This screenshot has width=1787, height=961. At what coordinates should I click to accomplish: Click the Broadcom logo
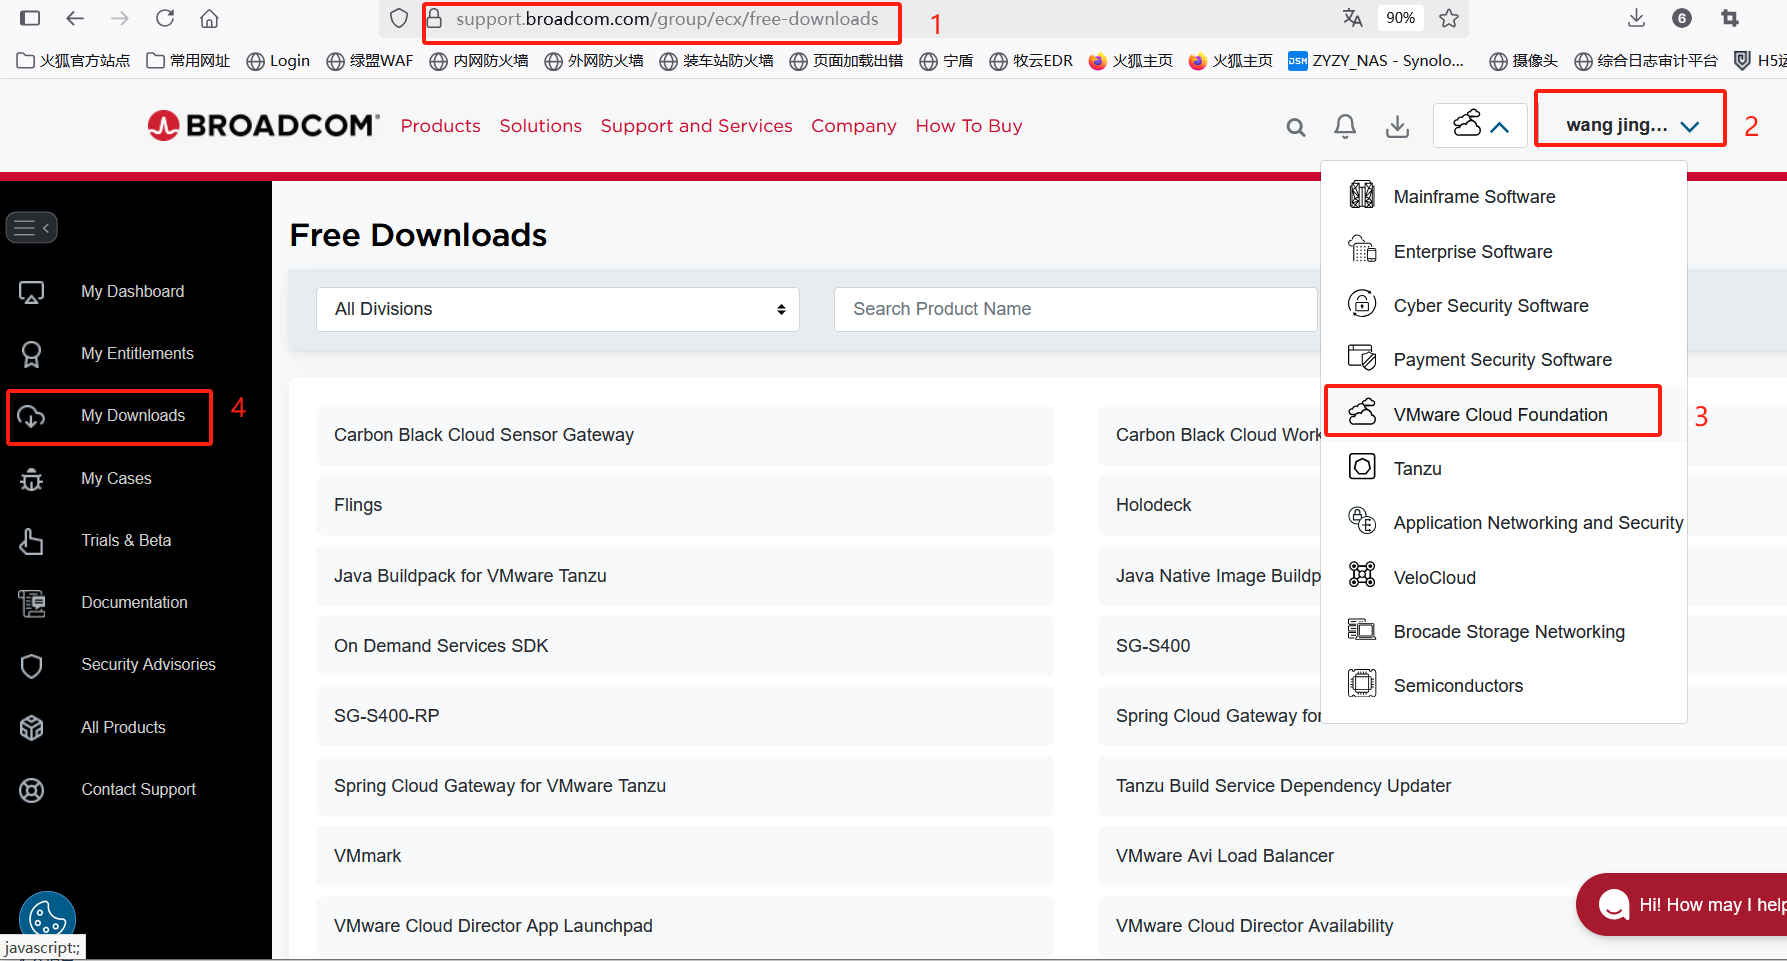[264, 125]
